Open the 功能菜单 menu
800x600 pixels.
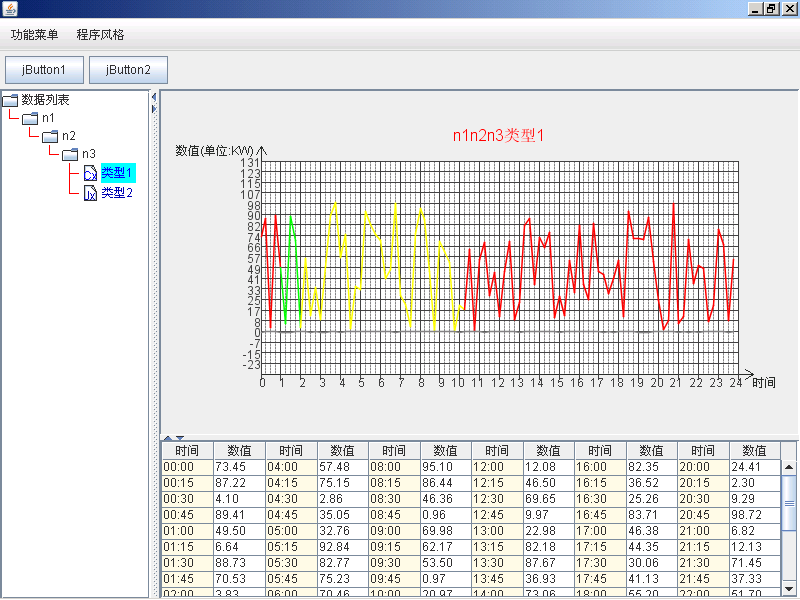pyautogui.click(x=33, y=34)
